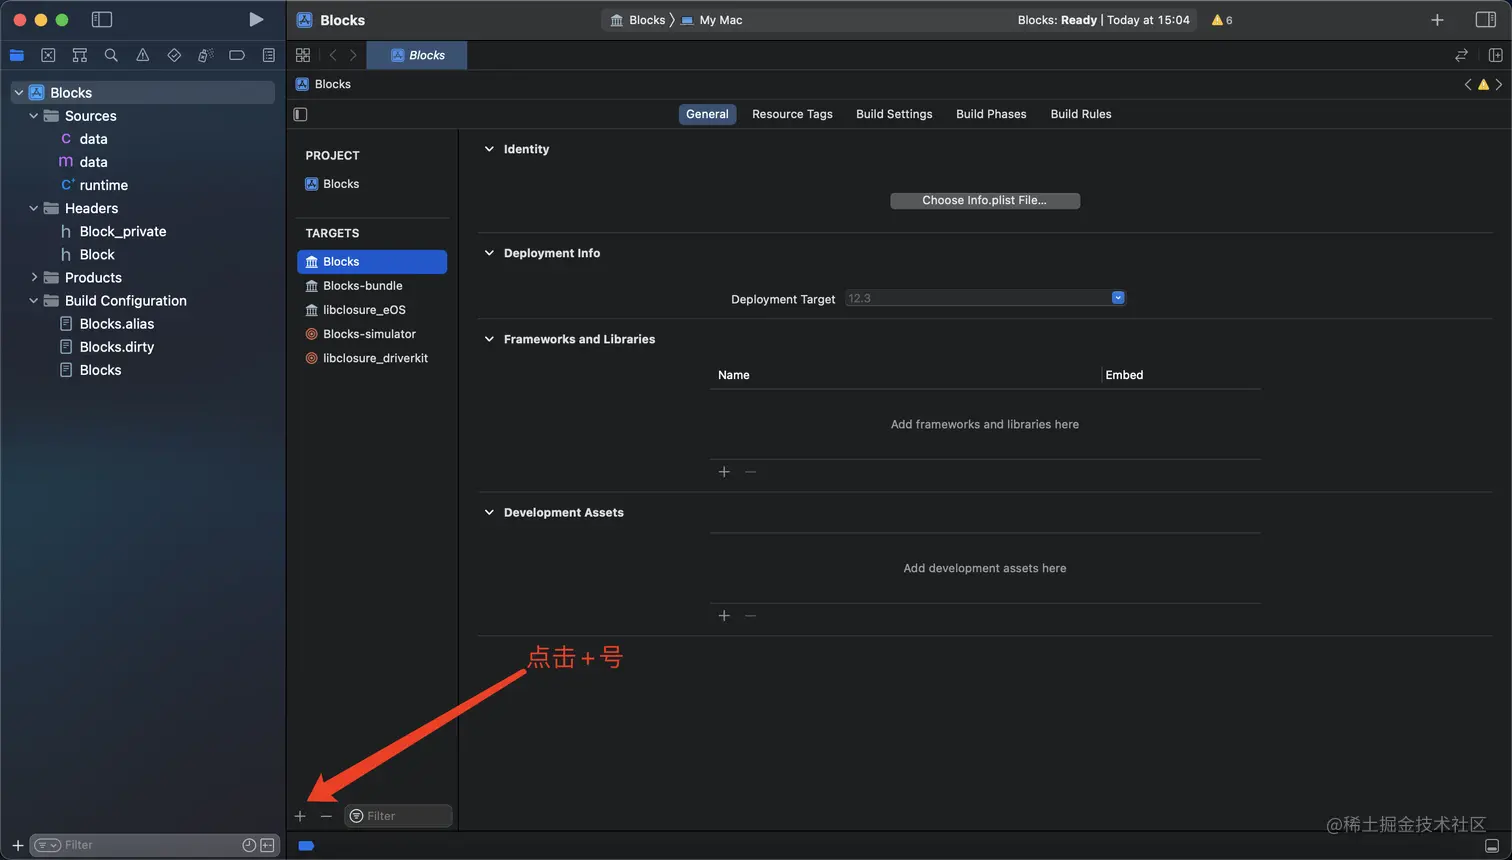Collapse the Sources group

34,116
